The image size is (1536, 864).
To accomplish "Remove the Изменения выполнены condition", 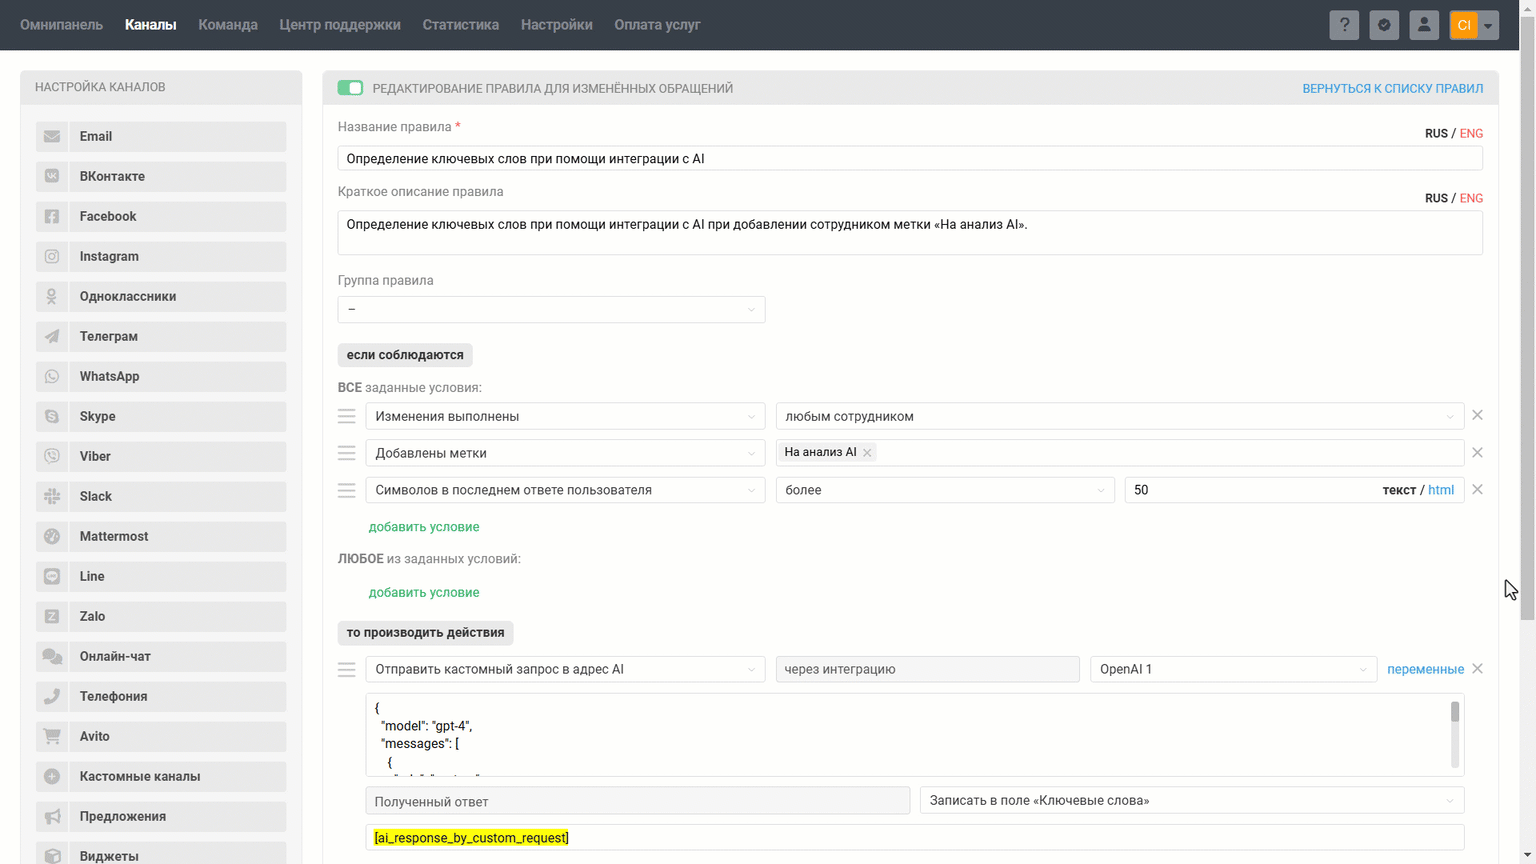I will (1477, 415).
